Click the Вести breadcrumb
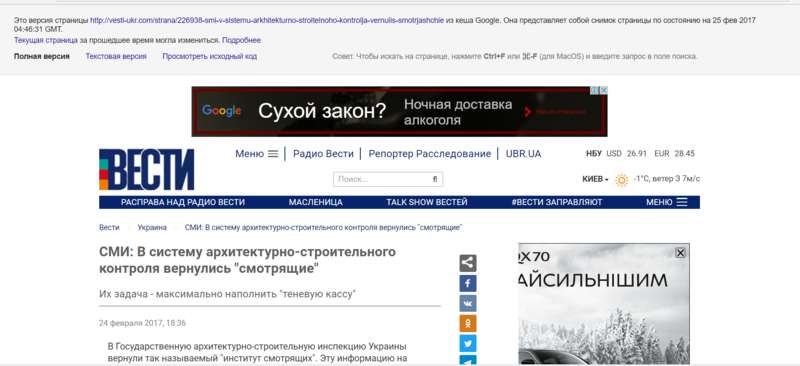Viewport: 800px width, 366px height. [x=109, y=228]
